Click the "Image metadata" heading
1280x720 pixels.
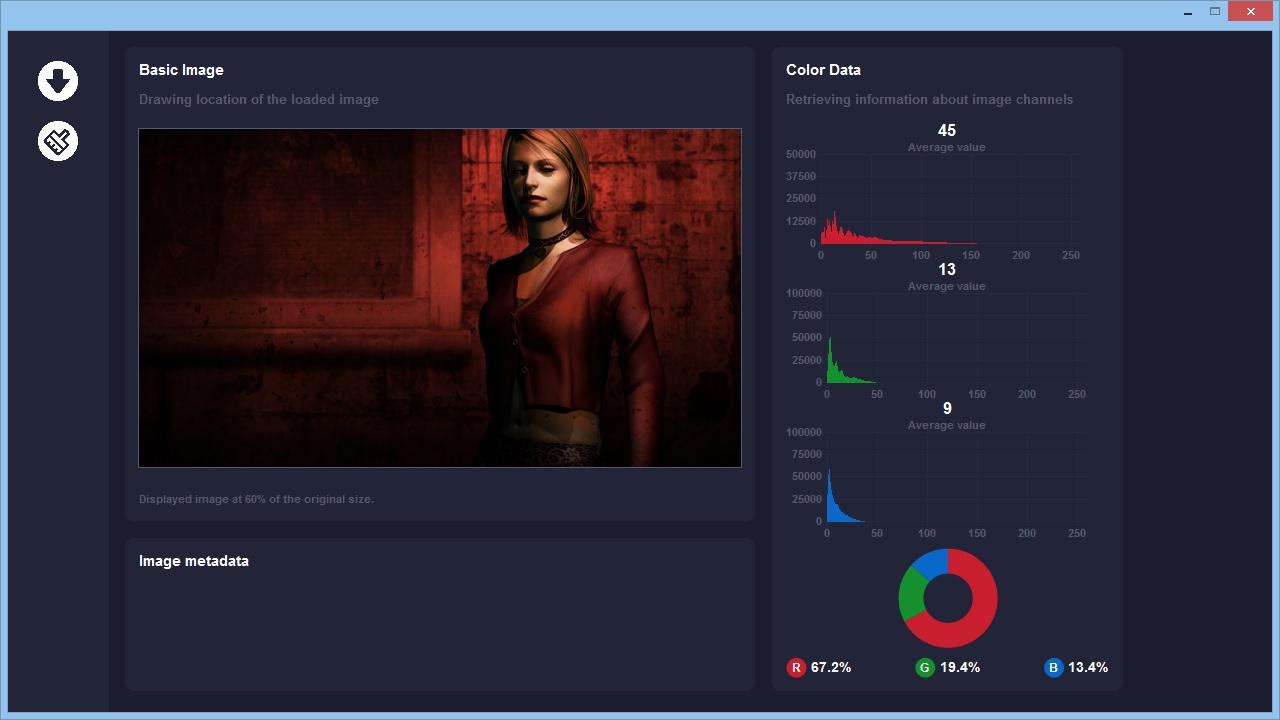pyautogui.click(x=194, y=561)
